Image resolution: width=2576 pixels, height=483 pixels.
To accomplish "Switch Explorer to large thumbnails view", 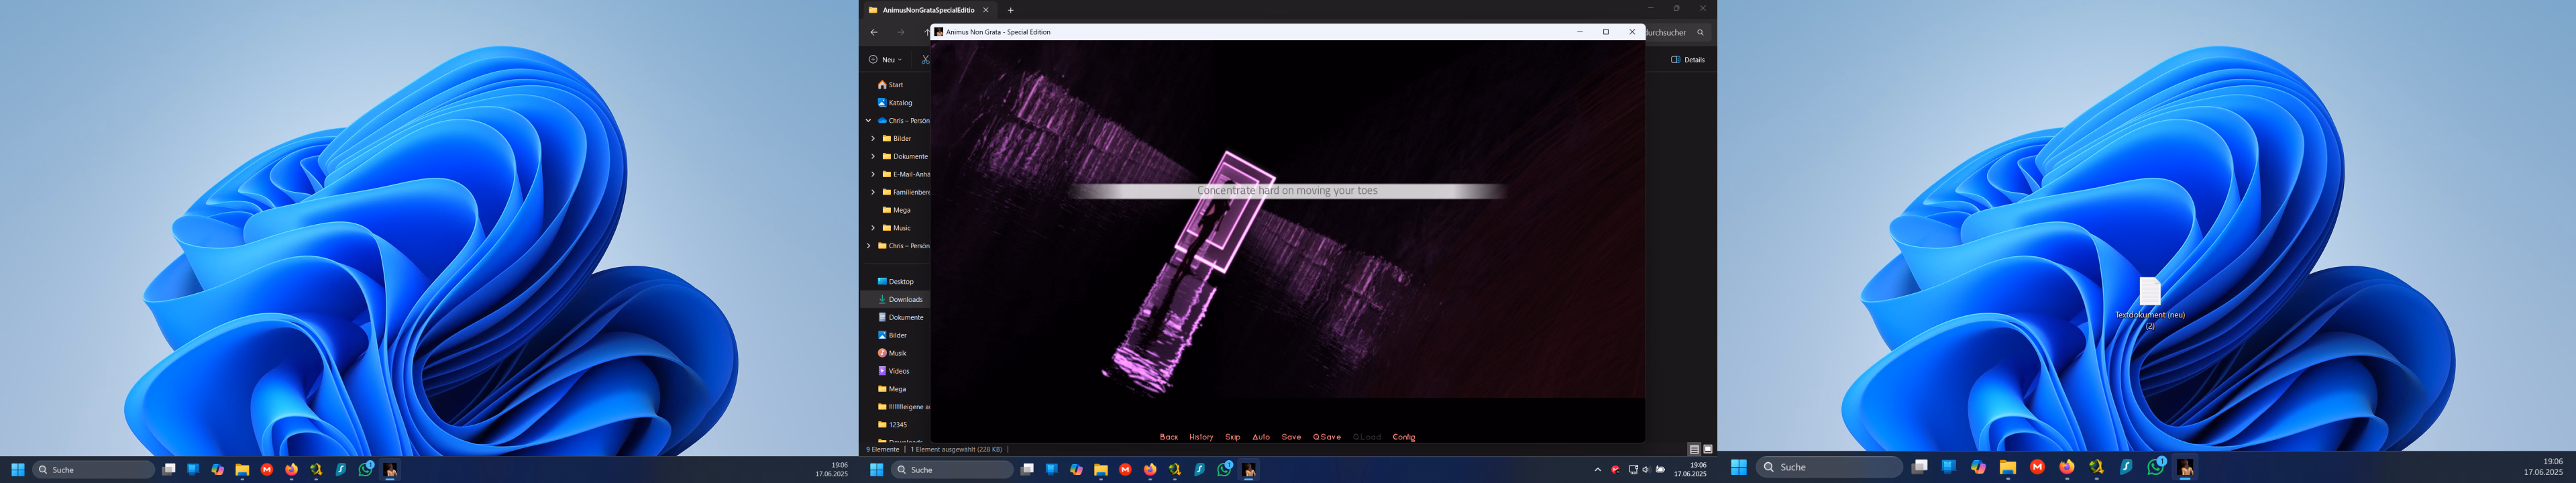I will (1708, 450).
